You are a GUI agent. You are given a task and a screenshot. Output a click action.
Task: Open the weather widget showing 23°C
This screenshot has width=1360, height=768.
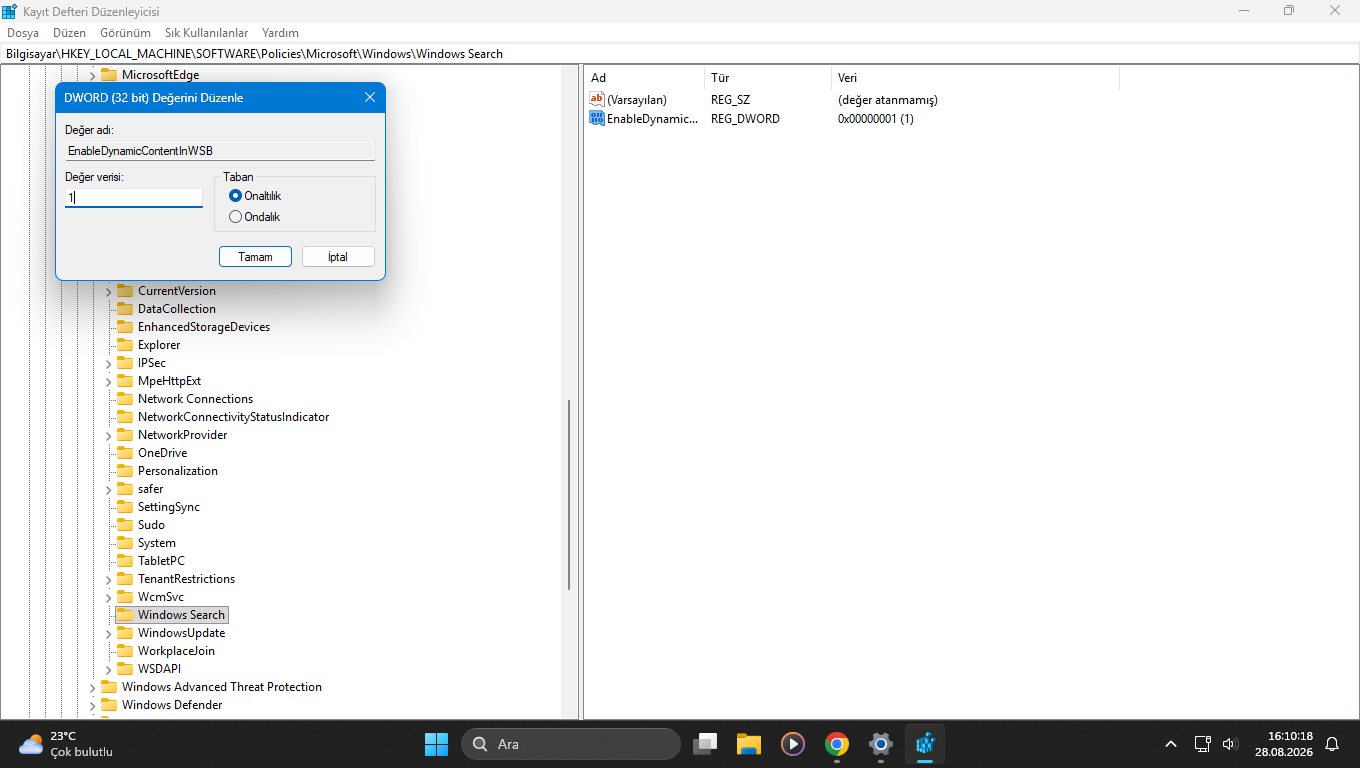66,744
